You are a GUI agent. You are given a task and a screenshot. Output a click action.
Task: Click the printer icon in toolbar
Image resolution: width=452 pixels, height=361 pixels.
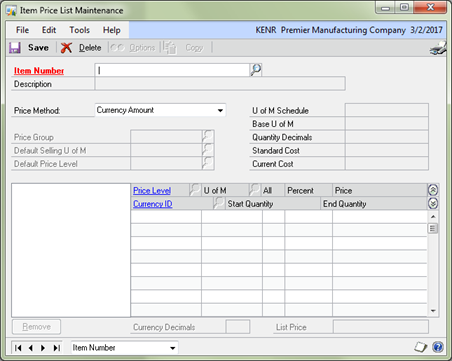point(438,48)
